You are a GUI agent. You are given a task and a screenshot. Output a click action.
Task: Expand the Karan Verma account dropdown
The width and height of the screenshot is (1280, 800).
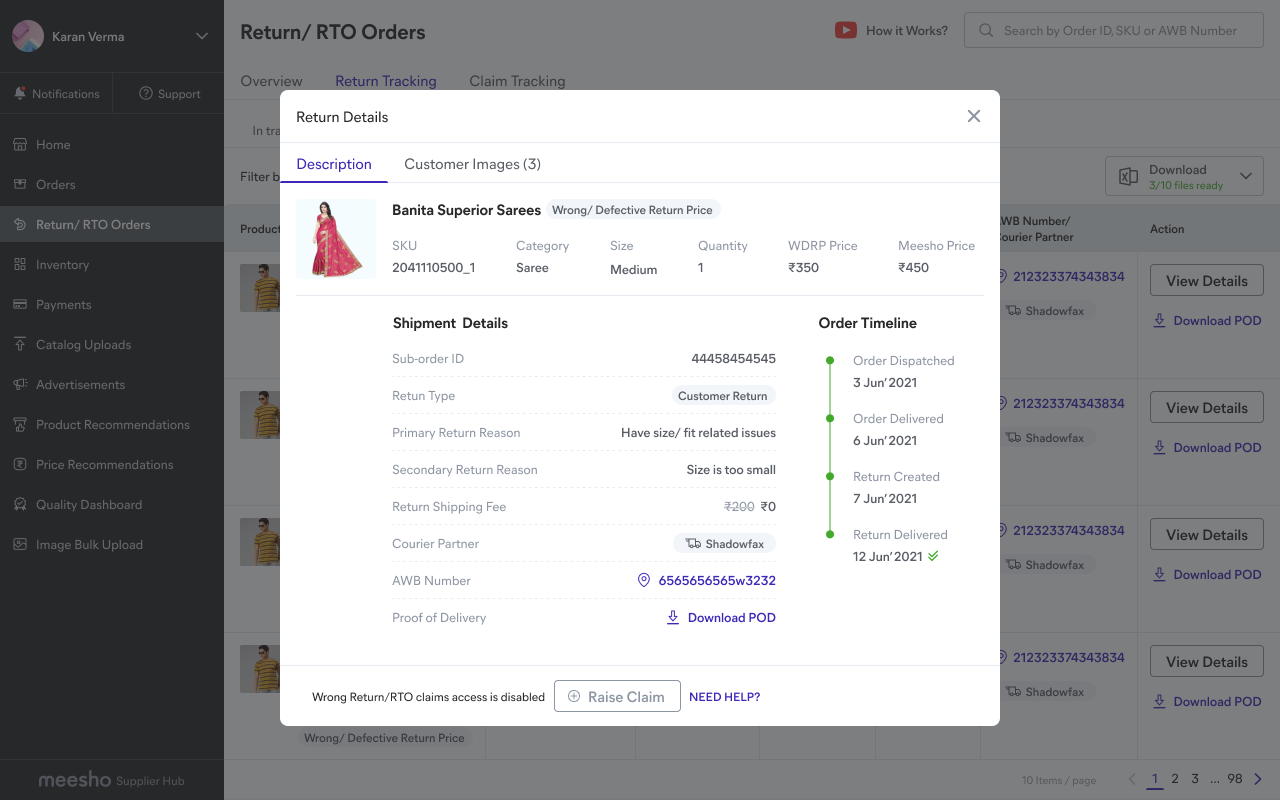(202, 36)
